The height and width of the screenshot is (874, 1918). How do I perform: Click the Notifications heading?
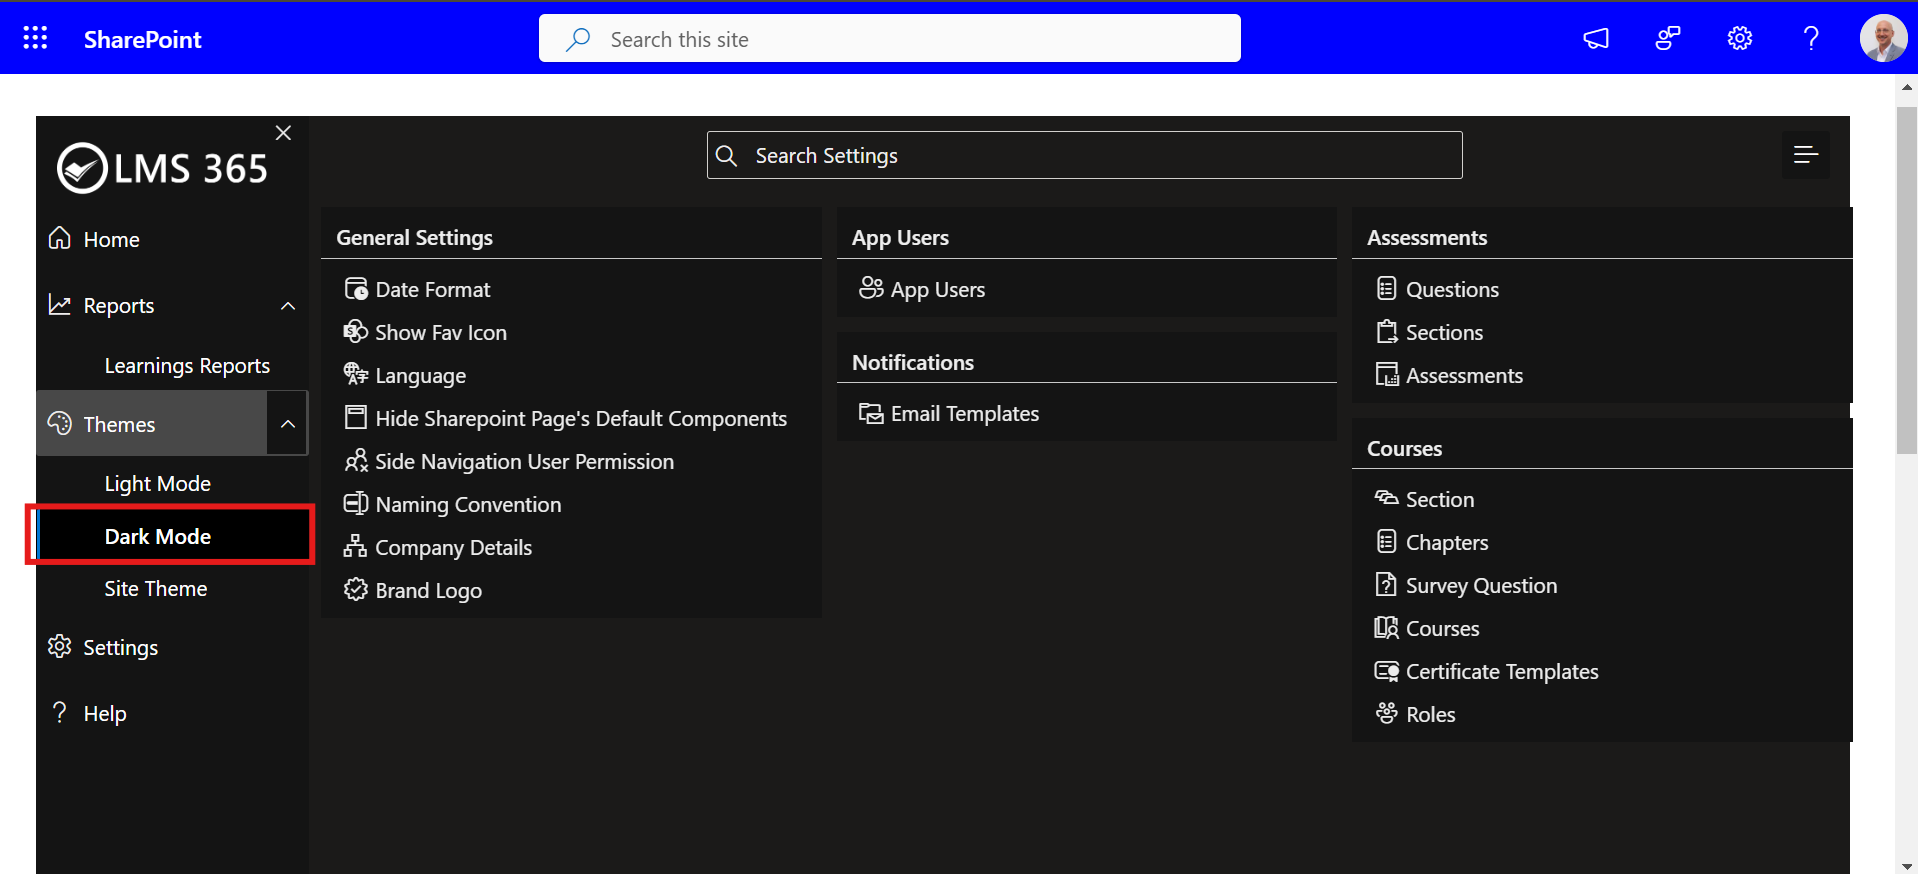(912, 362)
